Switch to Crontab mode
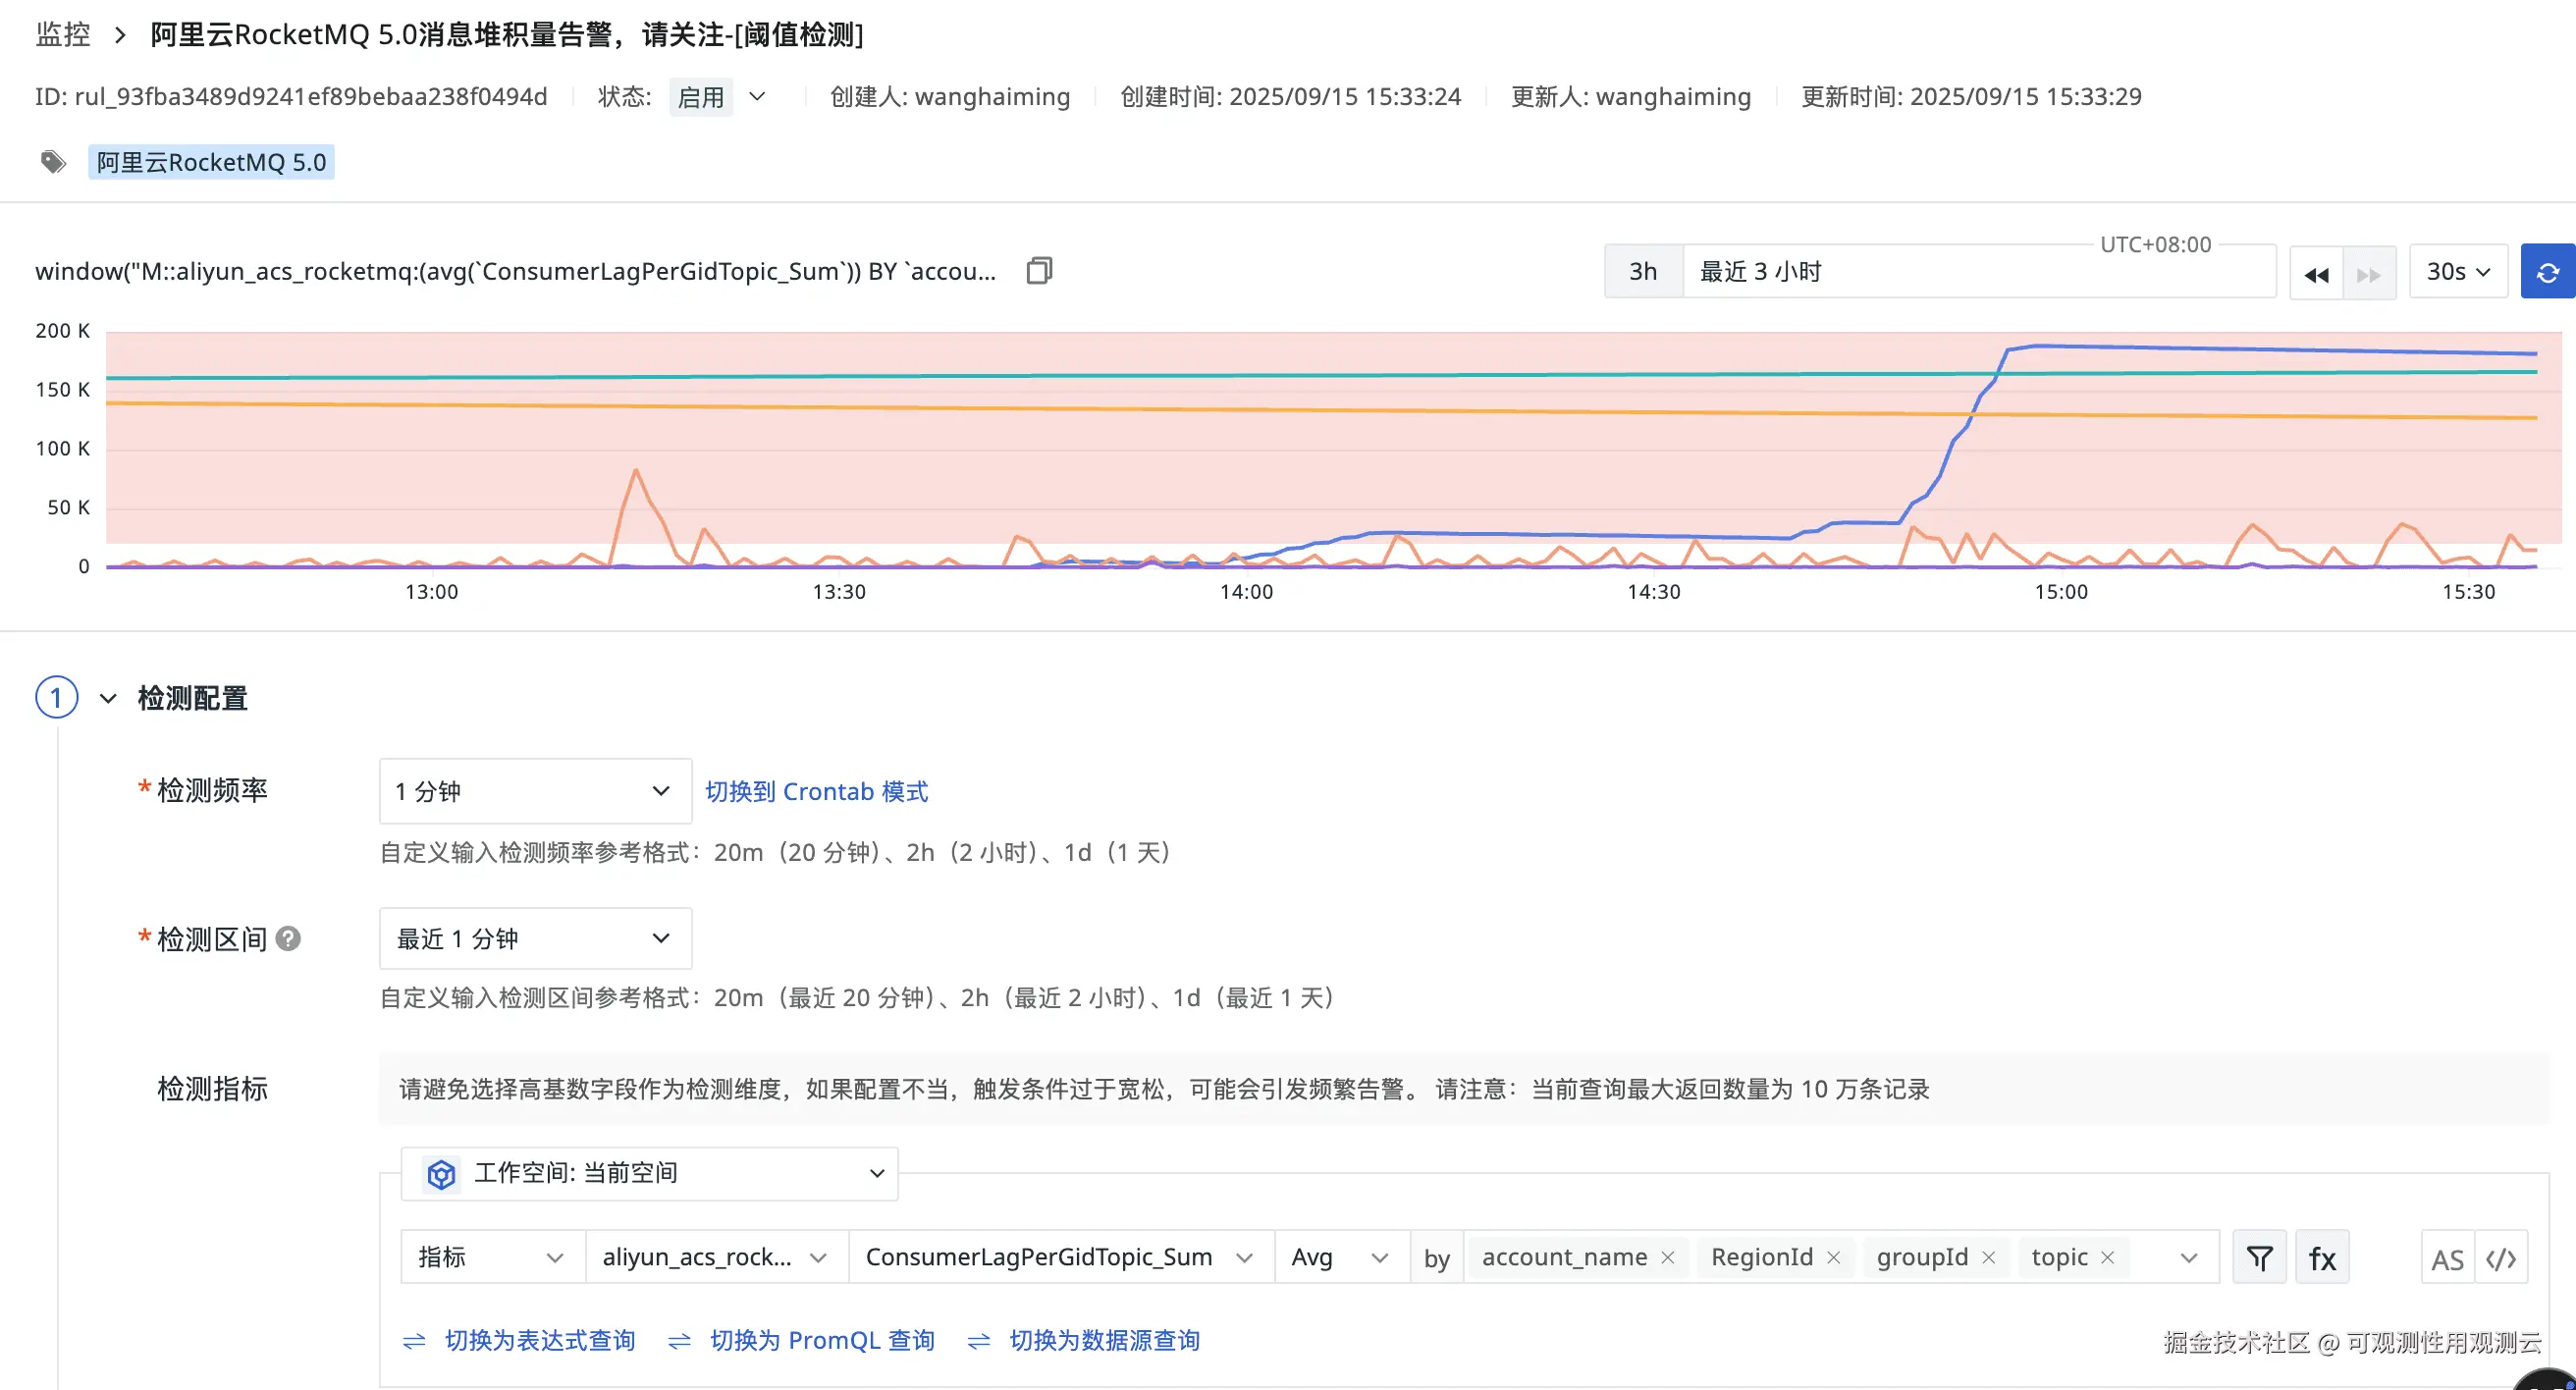 [816, 791]
